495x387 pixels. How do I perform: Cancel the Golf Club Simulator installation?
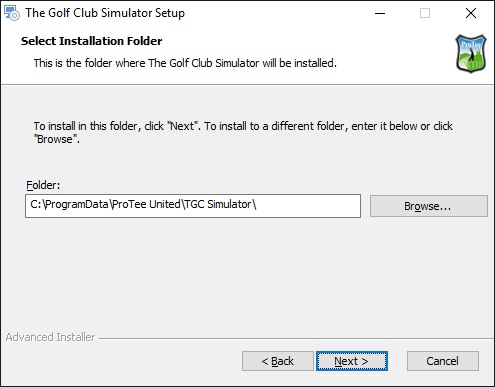[443, 361]
